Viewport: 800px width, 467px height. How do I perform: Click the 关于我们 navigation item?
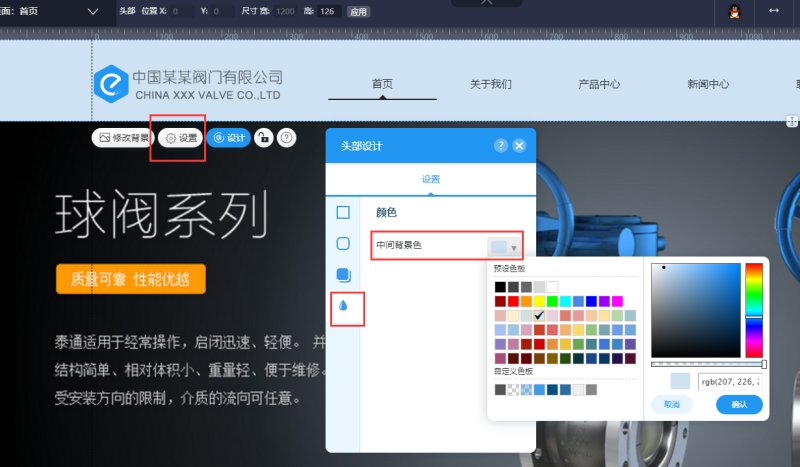(490, 84)
